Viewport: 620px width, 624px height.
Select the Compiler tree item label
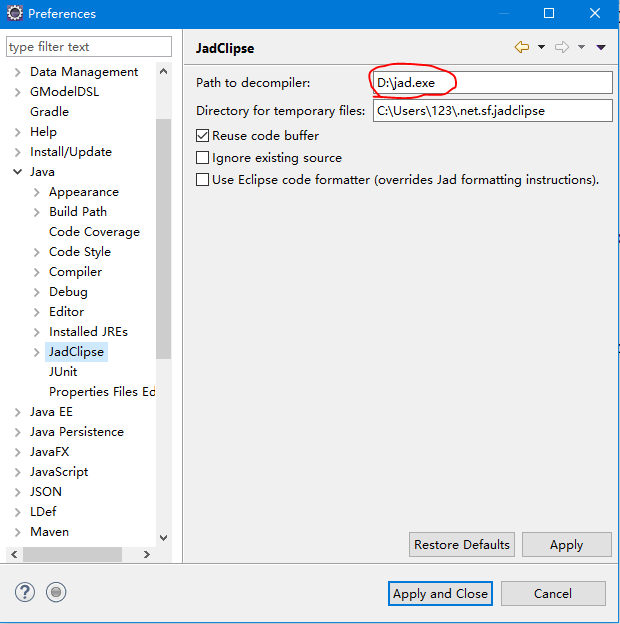click(x=75, y=272)
